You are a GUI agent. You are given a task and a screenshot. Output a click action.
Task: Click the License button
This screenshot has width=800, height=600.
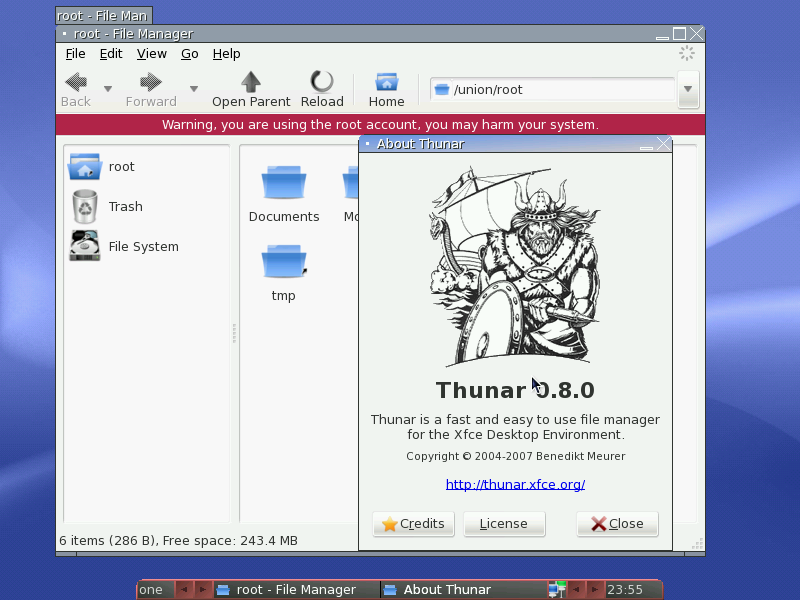(504, 524)
